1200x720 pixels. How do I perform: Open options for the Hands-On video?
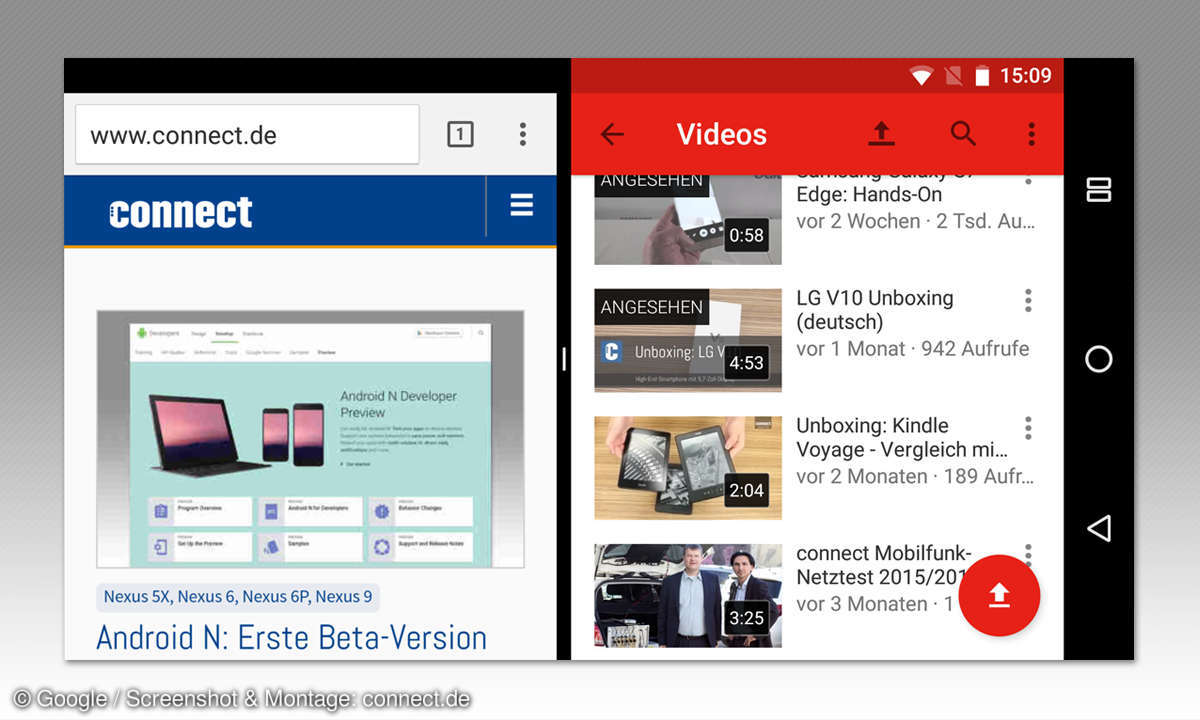pyautogui.click(x=1028, y=179)
